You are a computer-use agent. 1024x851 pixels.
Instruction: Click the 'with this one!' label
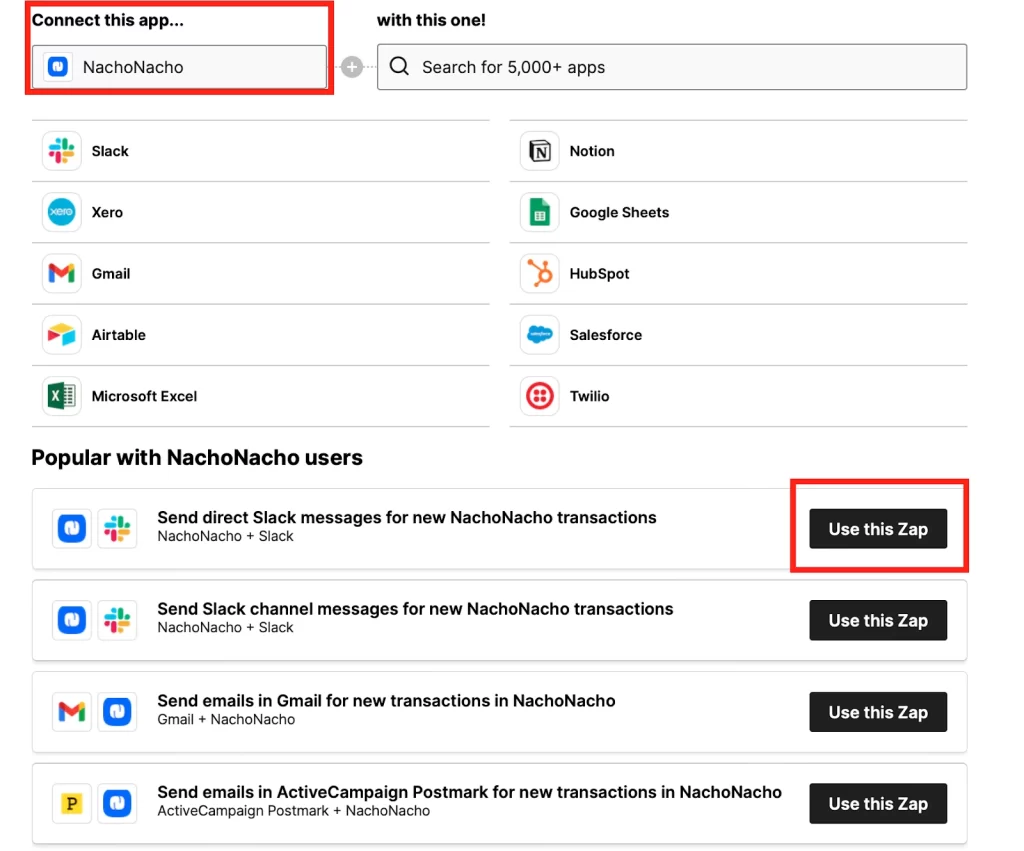[431, 20]
